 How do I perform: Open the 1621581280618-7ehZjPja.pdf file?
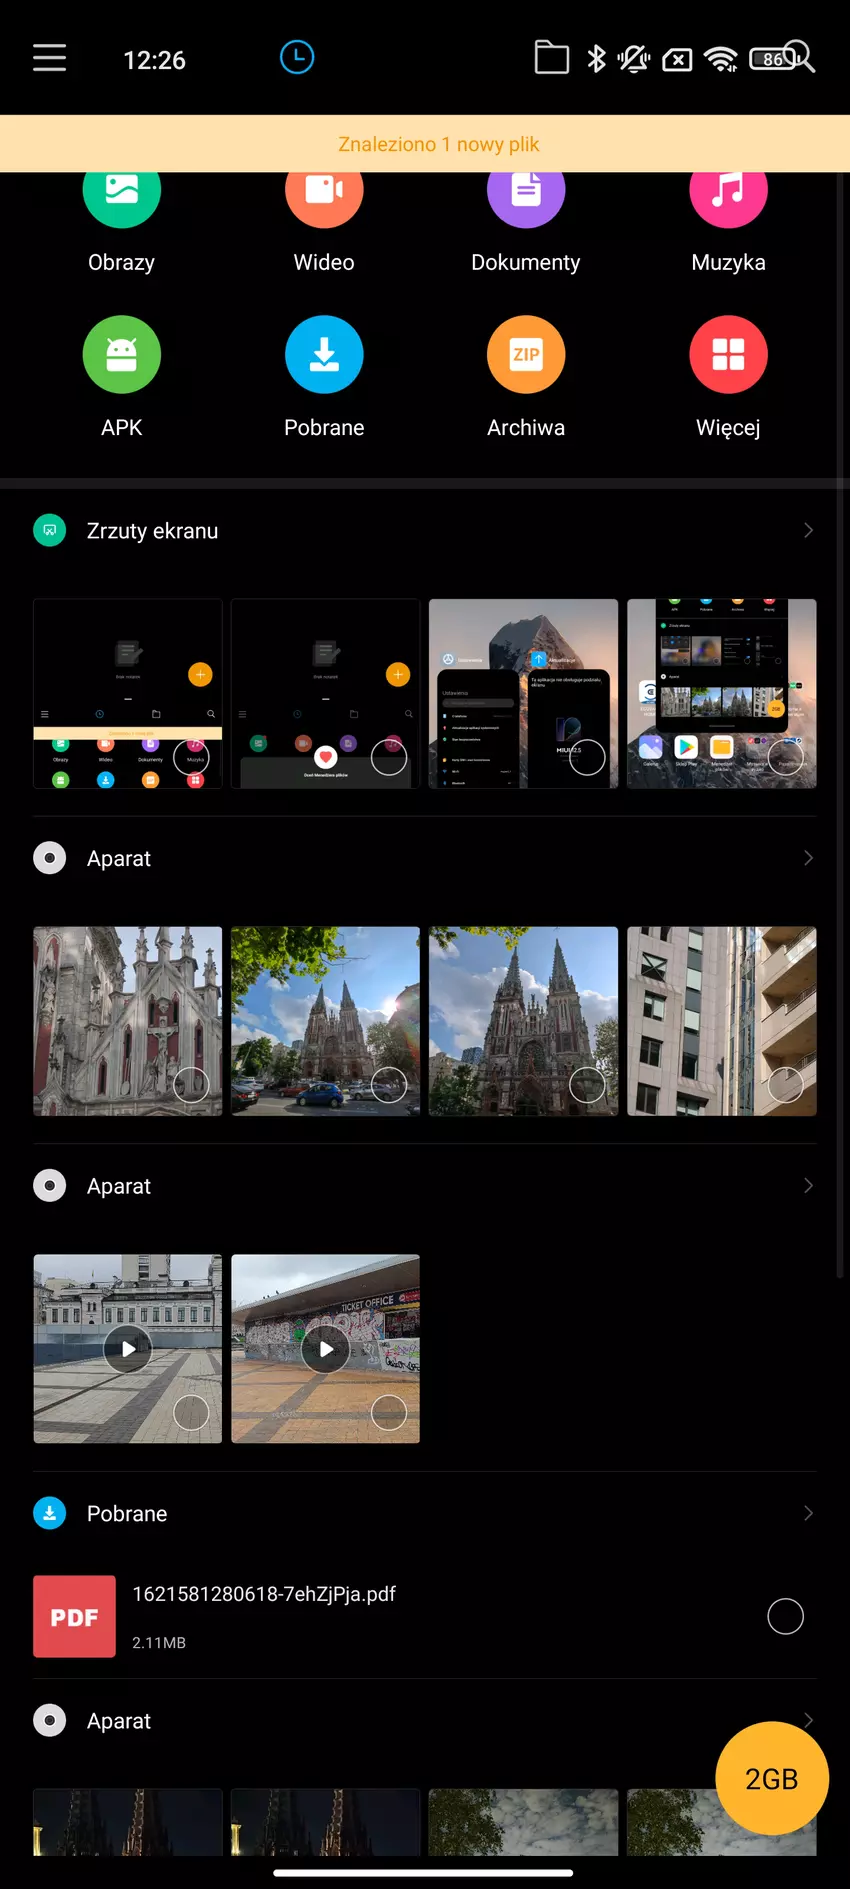point(264,1595)
